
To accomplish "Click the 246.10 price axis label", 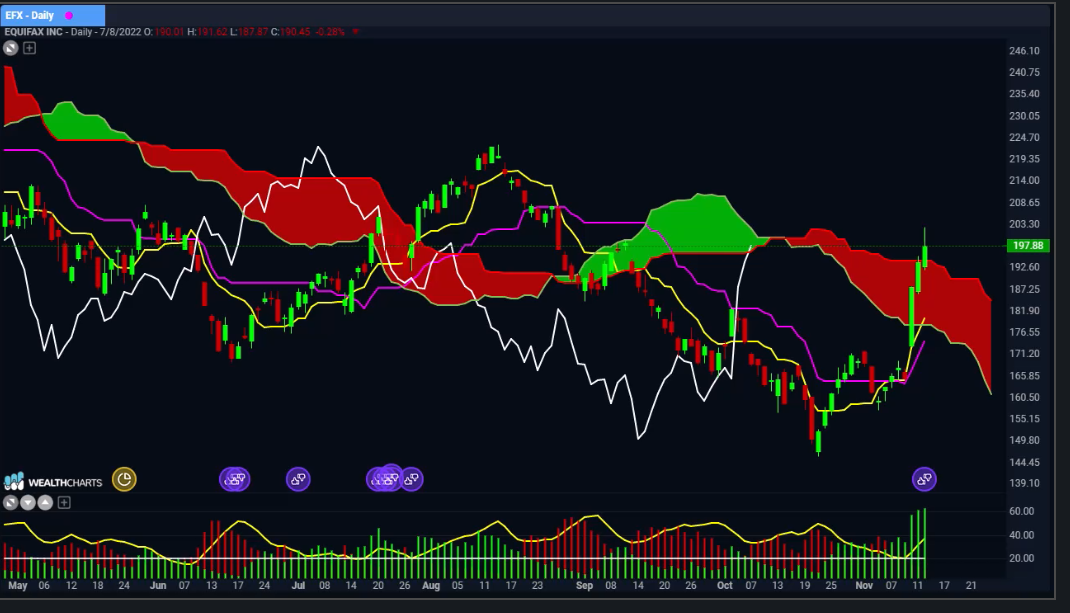I will pyautogui.click(x=1024, y=51).
